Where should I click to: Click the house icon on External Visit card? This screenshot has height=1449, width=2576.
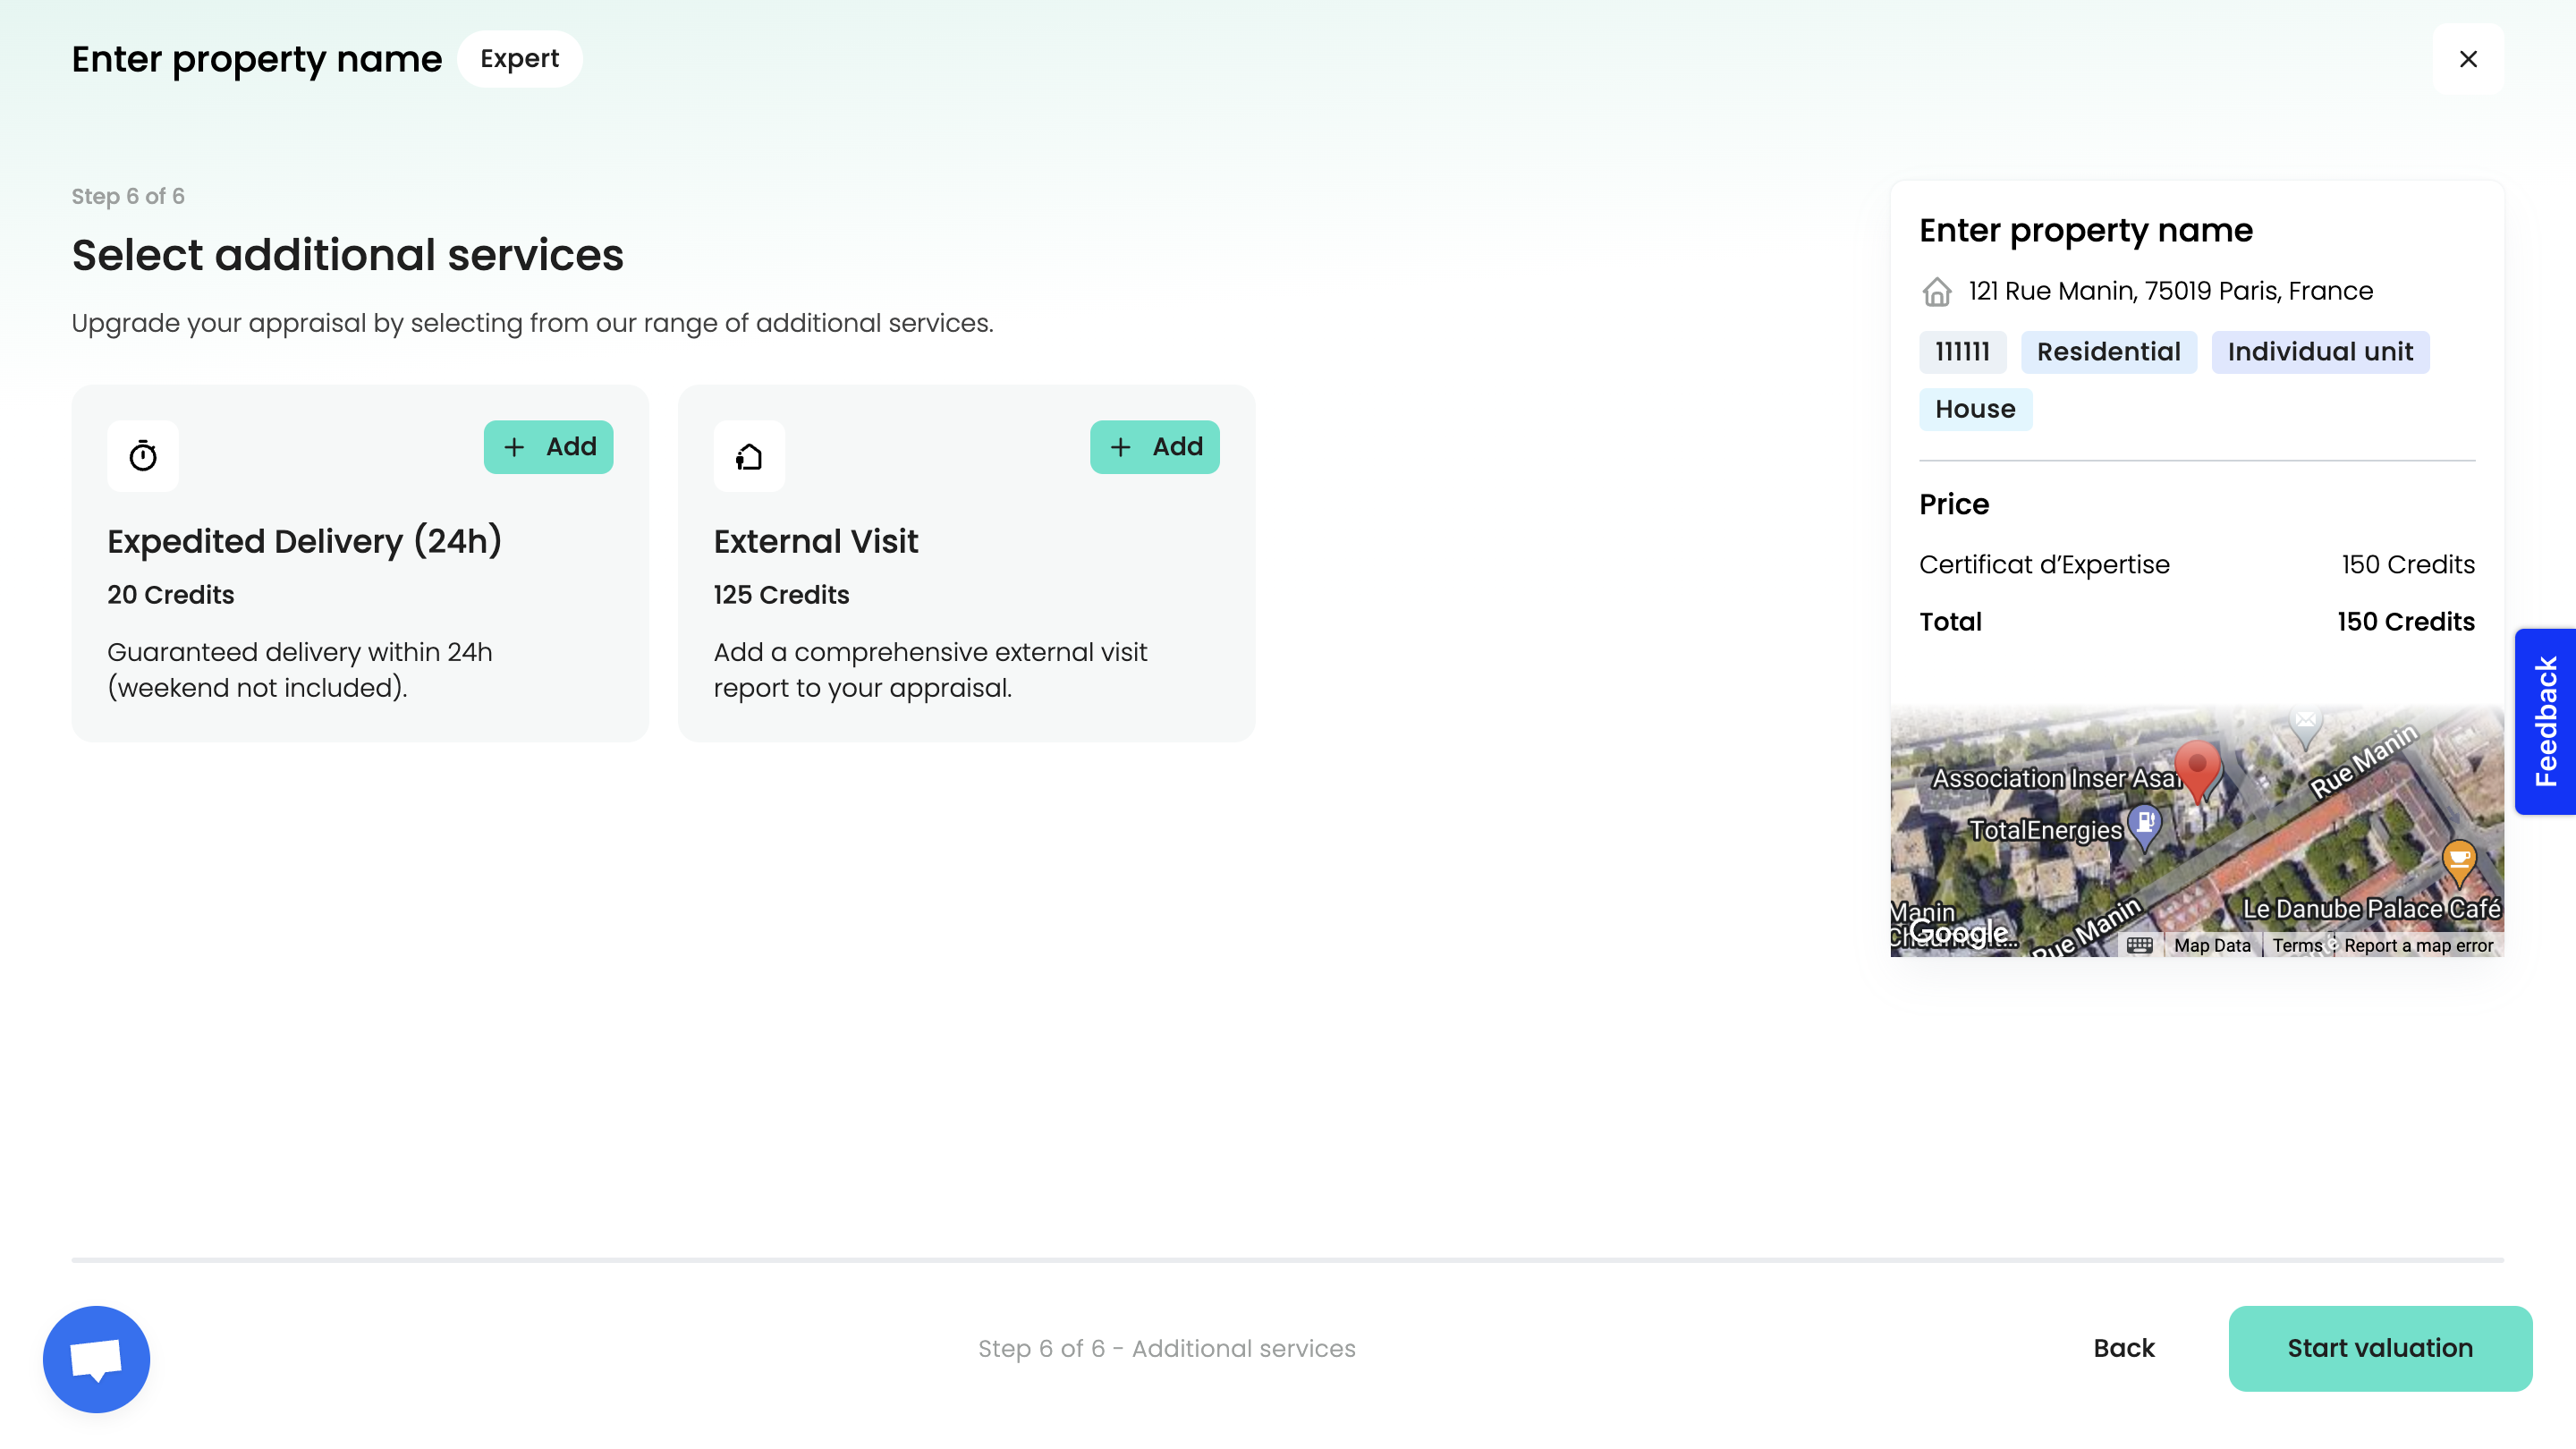tap(749, 456)
